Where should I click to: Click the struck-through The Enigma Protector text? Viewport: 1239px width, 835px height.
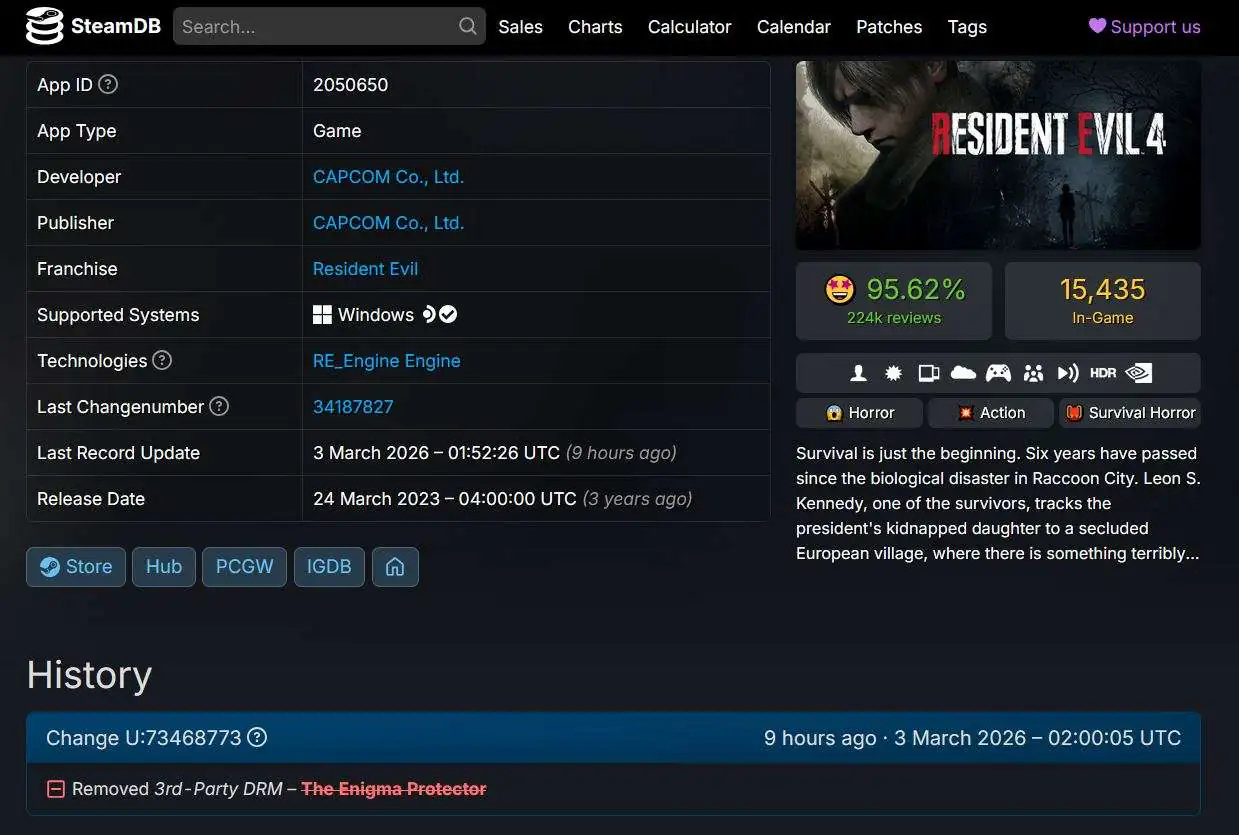(x=394, y=789)
